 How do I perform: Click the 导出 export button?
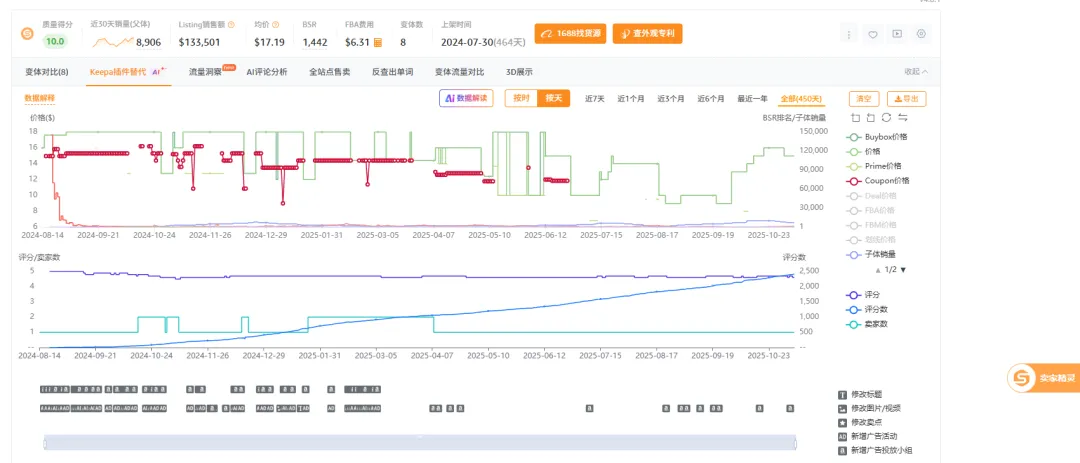907,99
